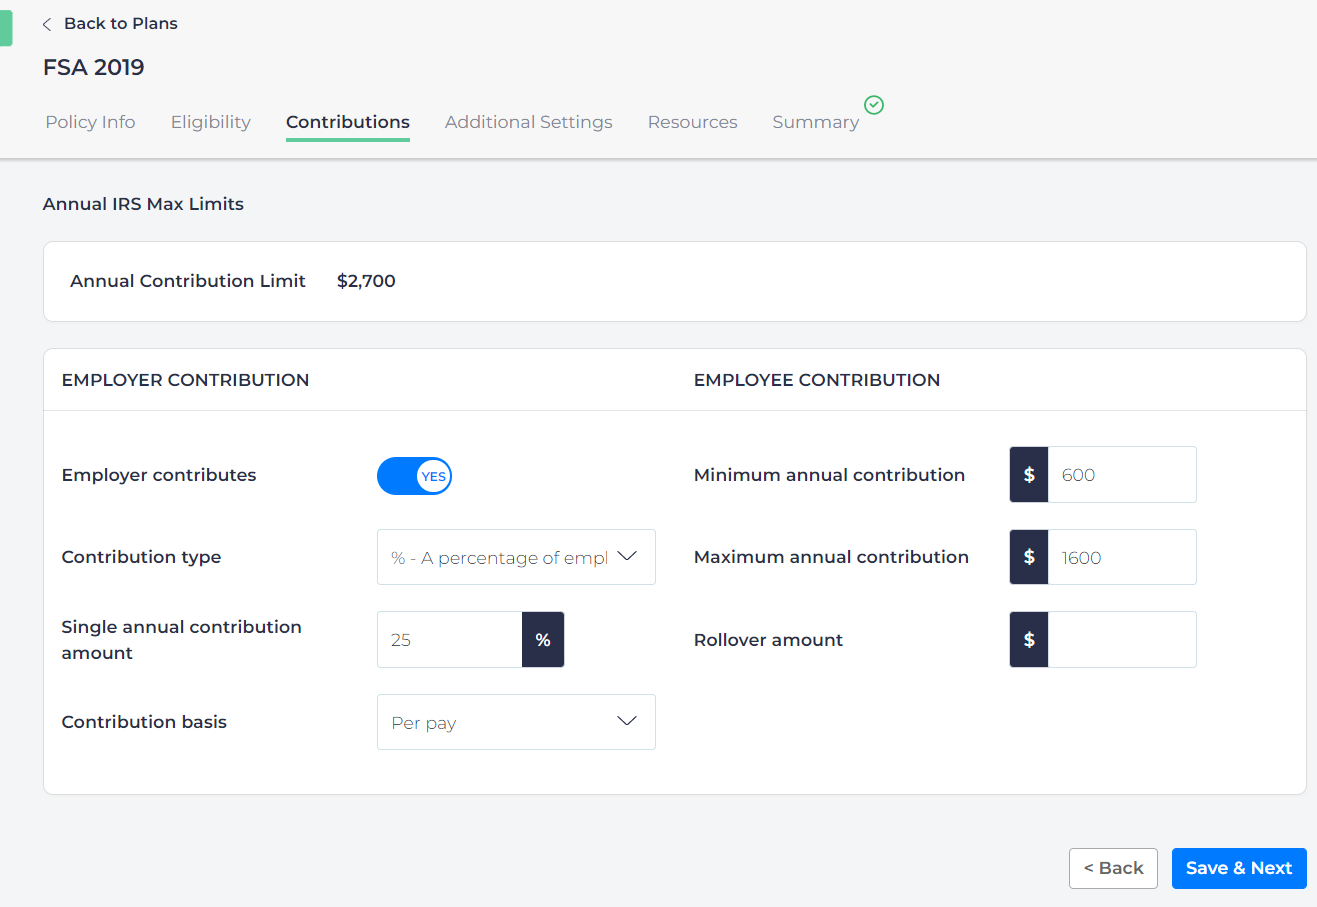Select the Resources tab
The height and width of the screenshot is (907, 1317).
click(x=692, y=122)
